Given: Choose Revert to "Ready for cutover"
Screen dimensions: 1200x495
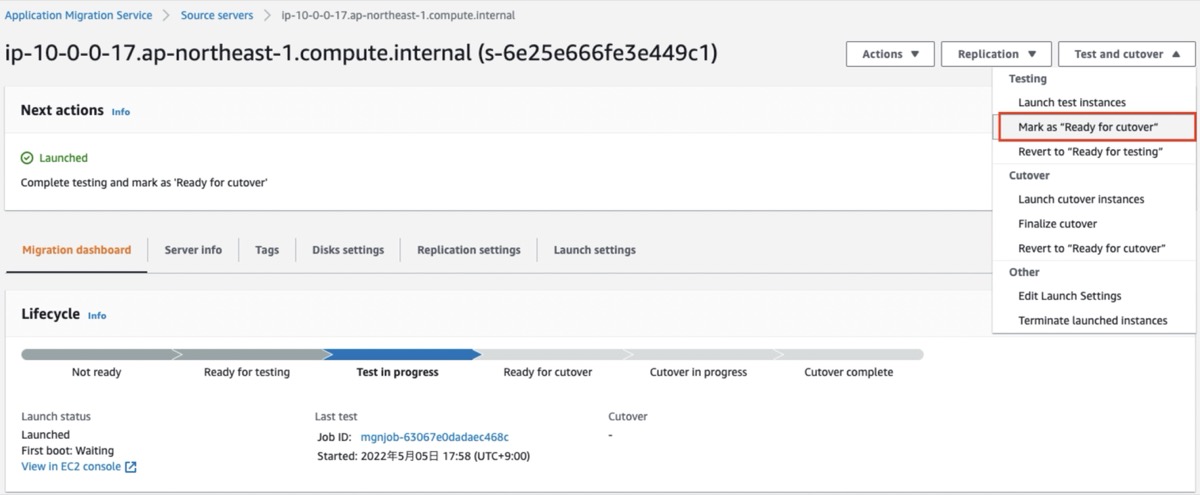Looking at the screenshot, I should [x=1091, y=248].
